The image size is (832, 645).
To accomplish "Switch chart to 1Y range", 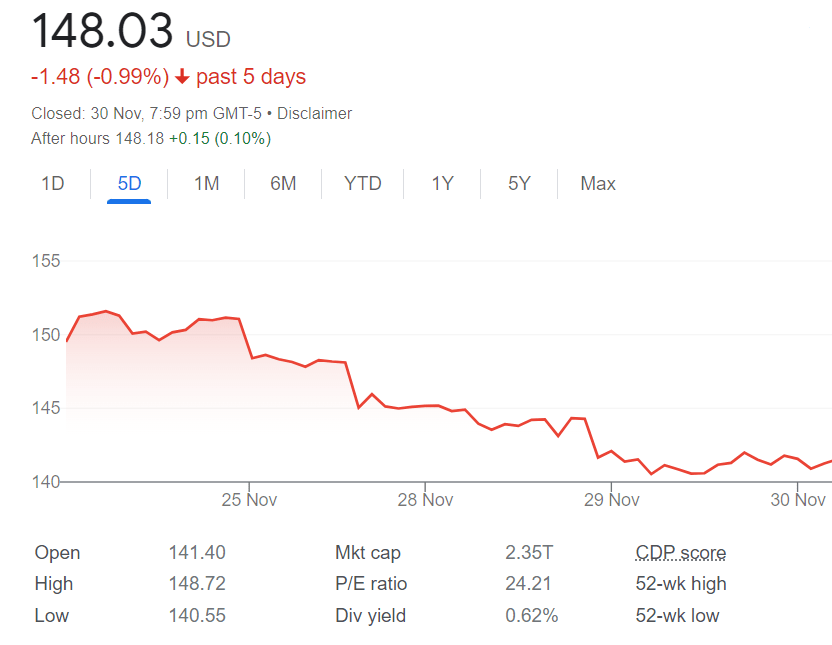I will point(442,184).
